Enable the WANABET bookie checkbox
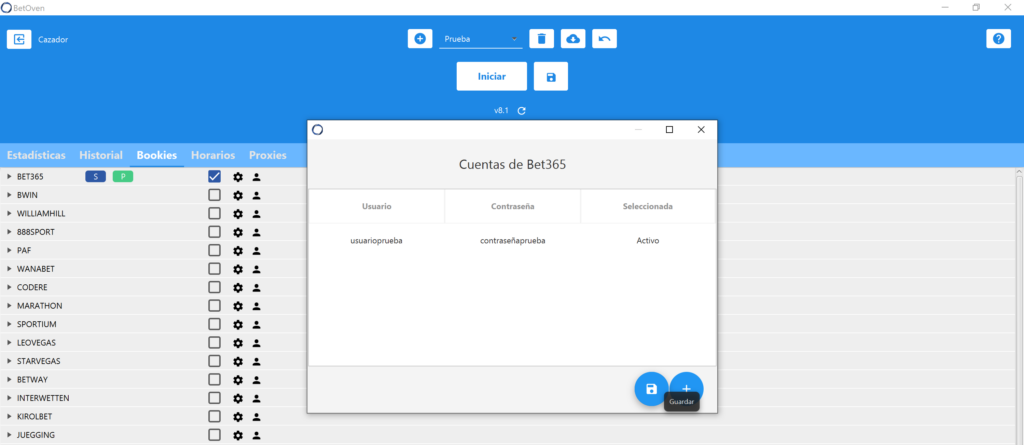The image size is (1024, 445). coord(214,269)
